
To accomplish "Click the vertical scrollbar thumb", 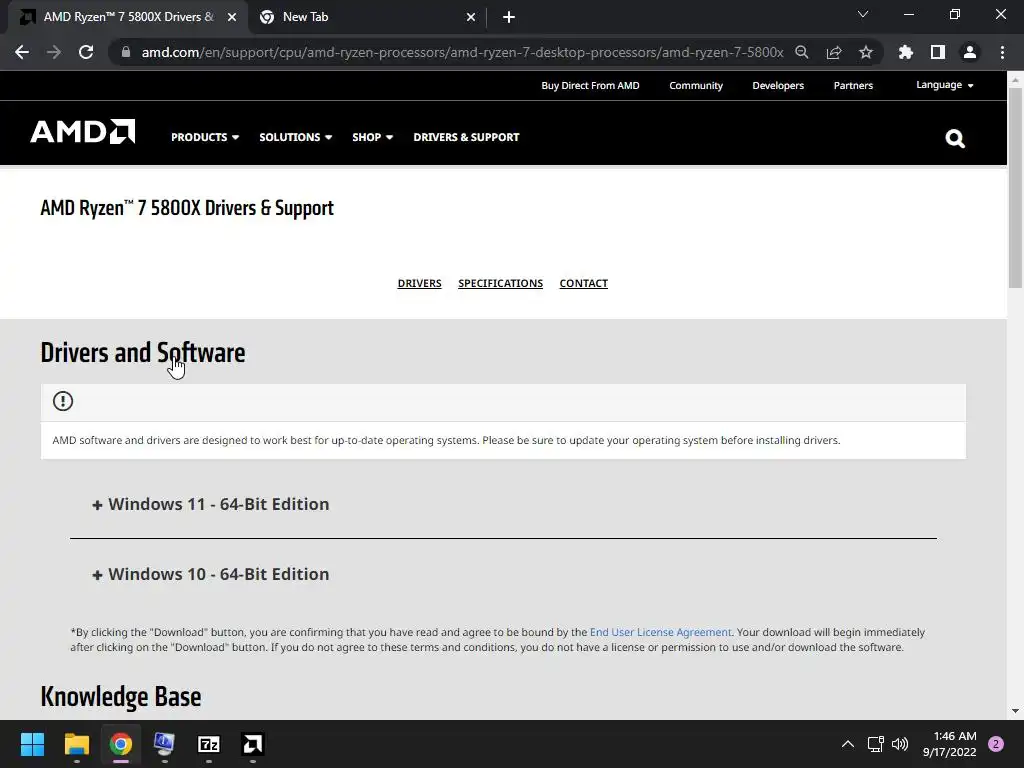I will (x=1015, y=187).
